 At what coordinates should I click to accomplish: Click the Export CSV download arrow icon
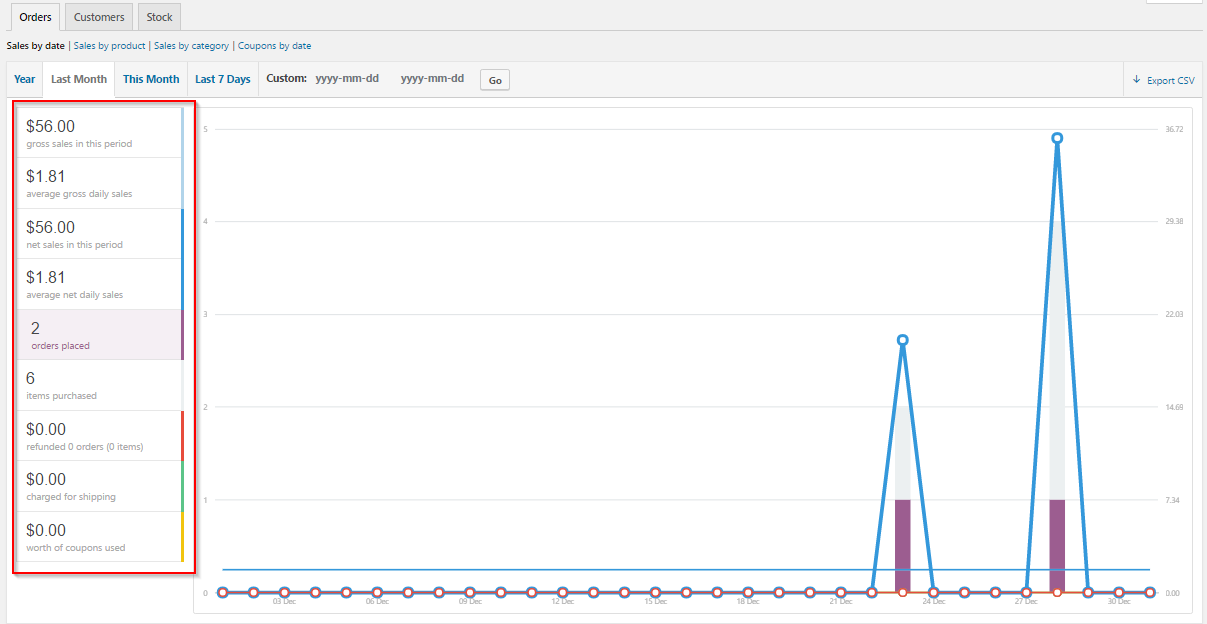pyautogui.click(x=1136, y=80)
